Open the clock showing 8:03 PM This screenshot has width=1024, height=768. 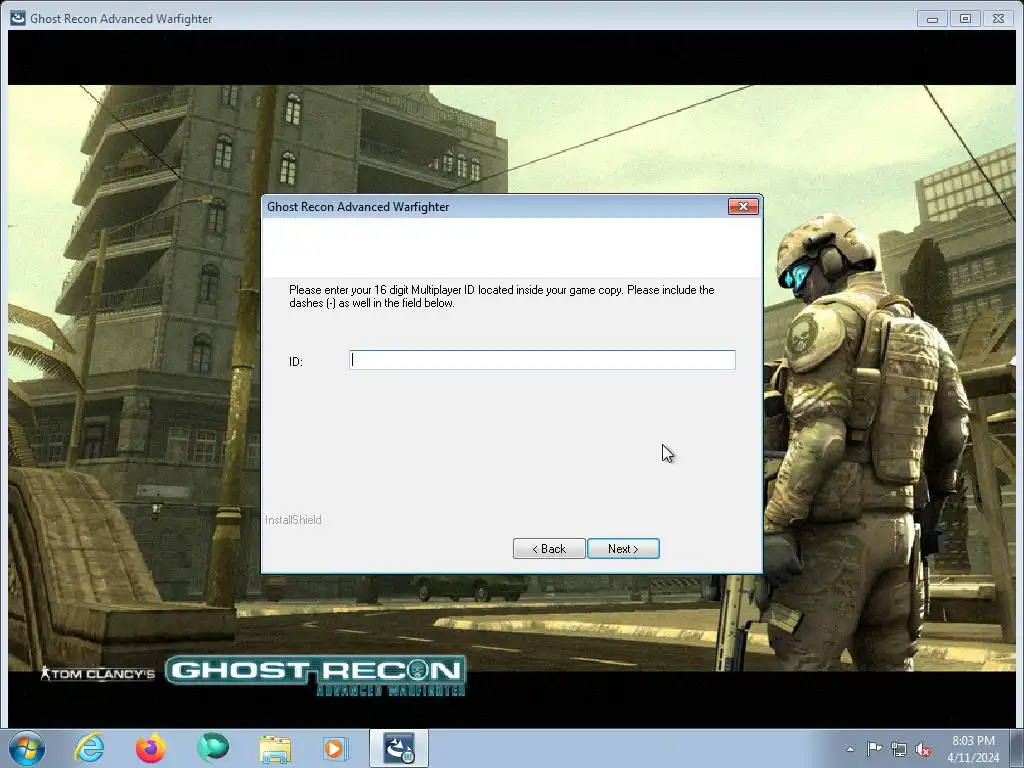[973, 748]
